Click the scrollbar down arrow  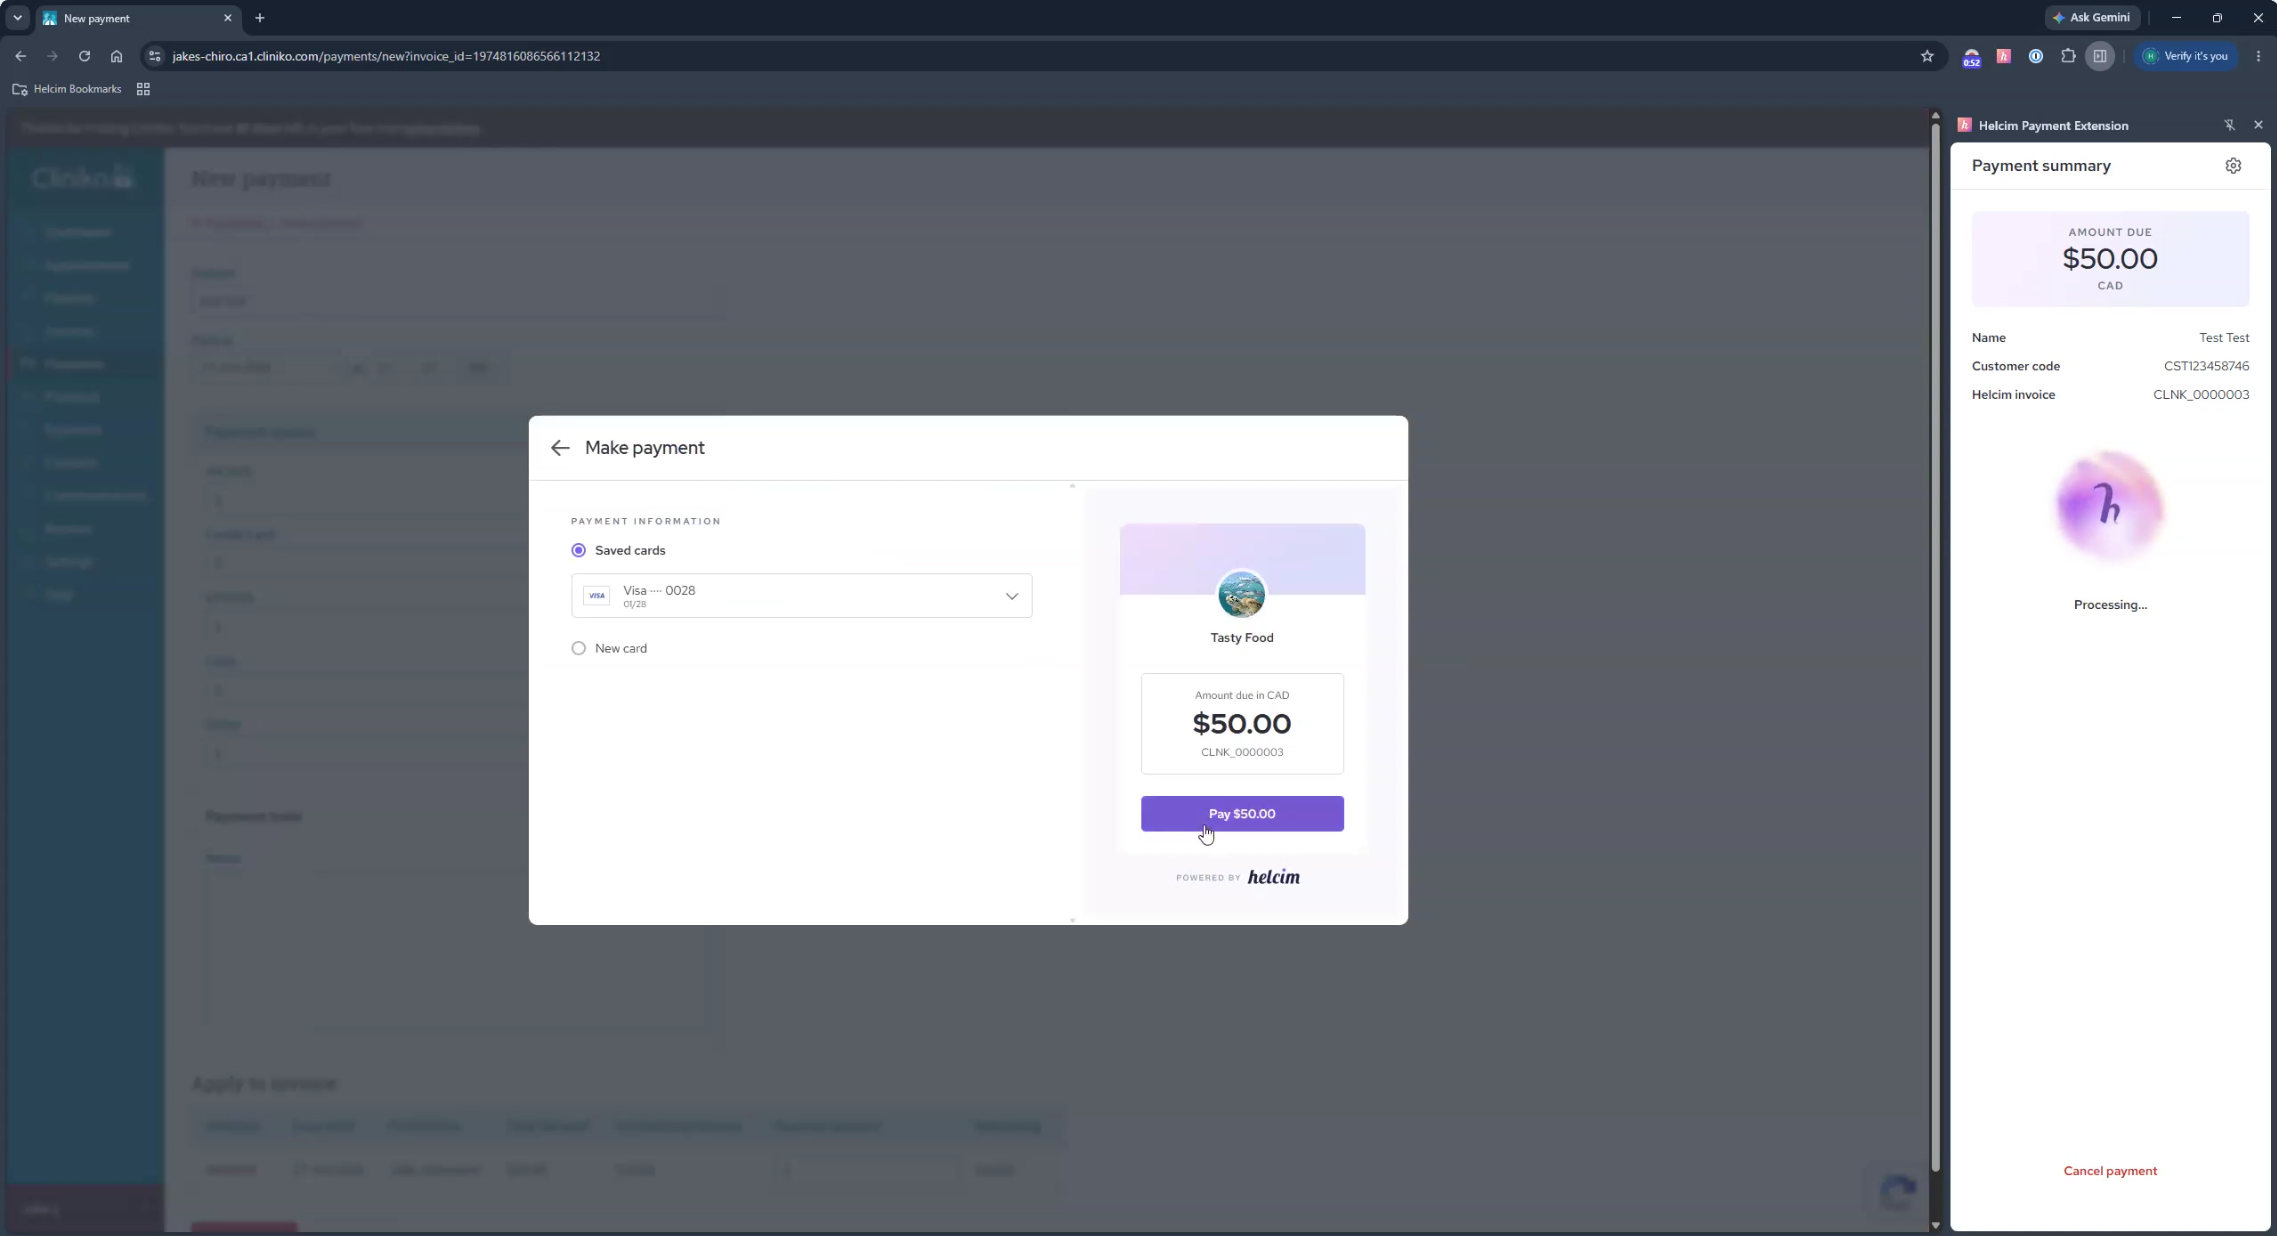1935,1225
